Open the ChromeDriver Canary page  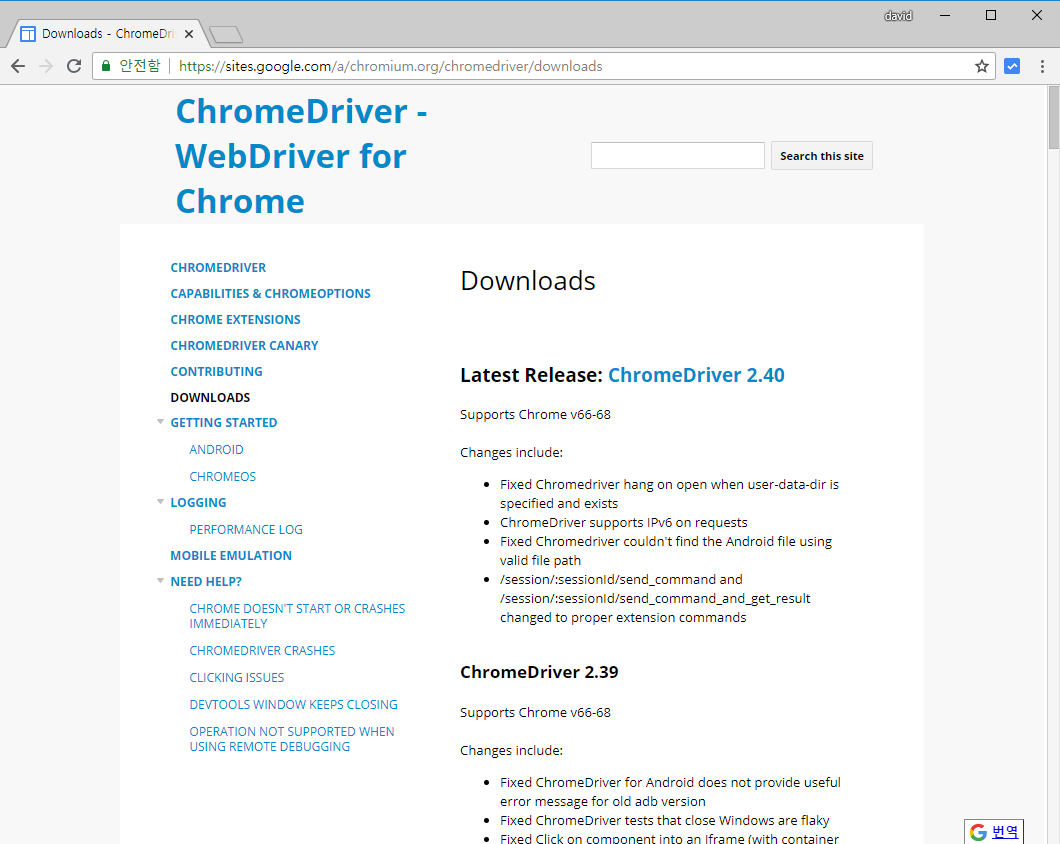244,346
